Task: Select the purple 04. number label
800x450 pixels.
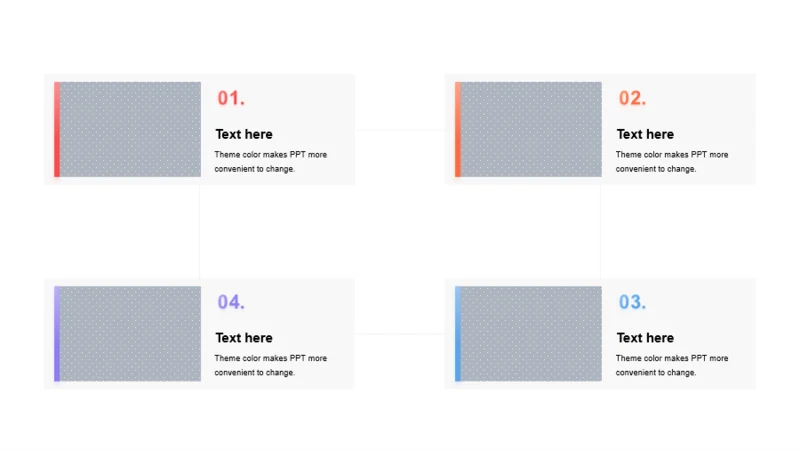Action: (231, 302)
